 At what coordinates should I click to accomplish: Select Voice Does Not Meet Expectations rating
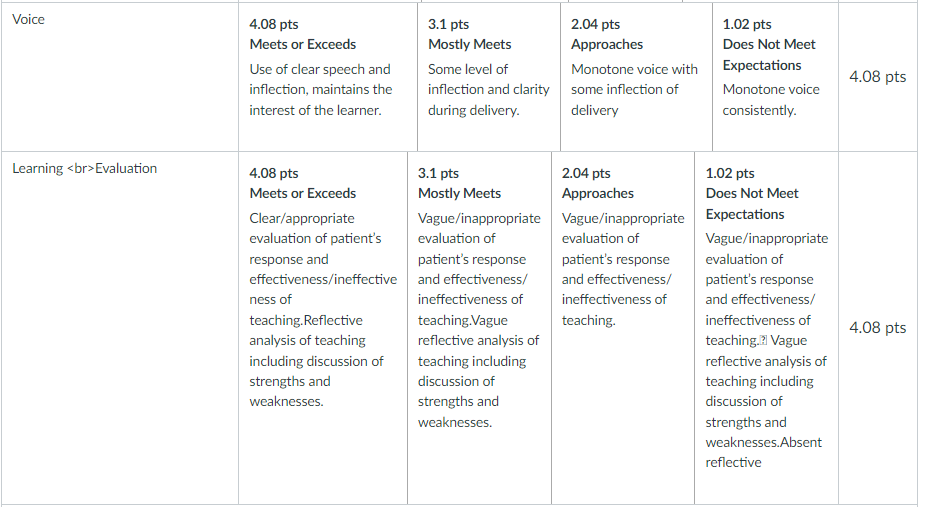tap(775, 77)
